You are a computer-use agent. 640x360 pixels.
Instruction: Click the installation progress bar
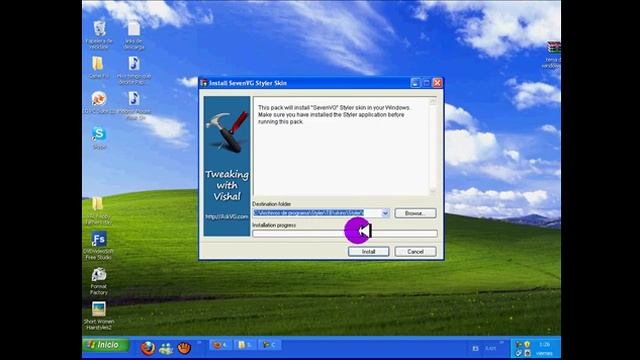click(344, 233)
